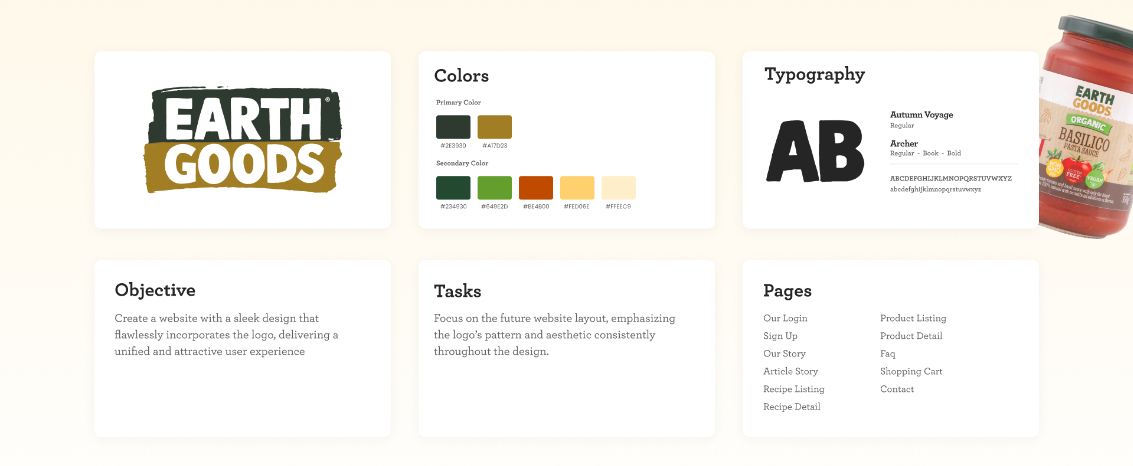Click the Autumn Voyage font name
This screenshot has width=1133, height=466.
click(x=921, y=115)
